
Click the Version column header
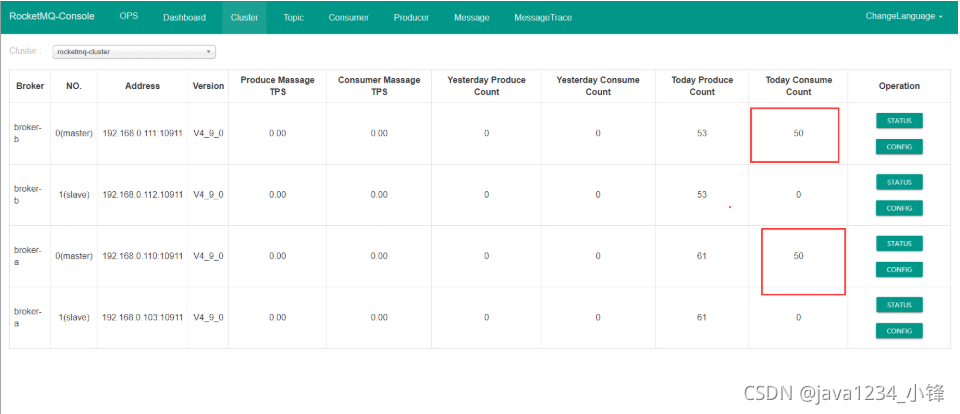tap(208, 86)
